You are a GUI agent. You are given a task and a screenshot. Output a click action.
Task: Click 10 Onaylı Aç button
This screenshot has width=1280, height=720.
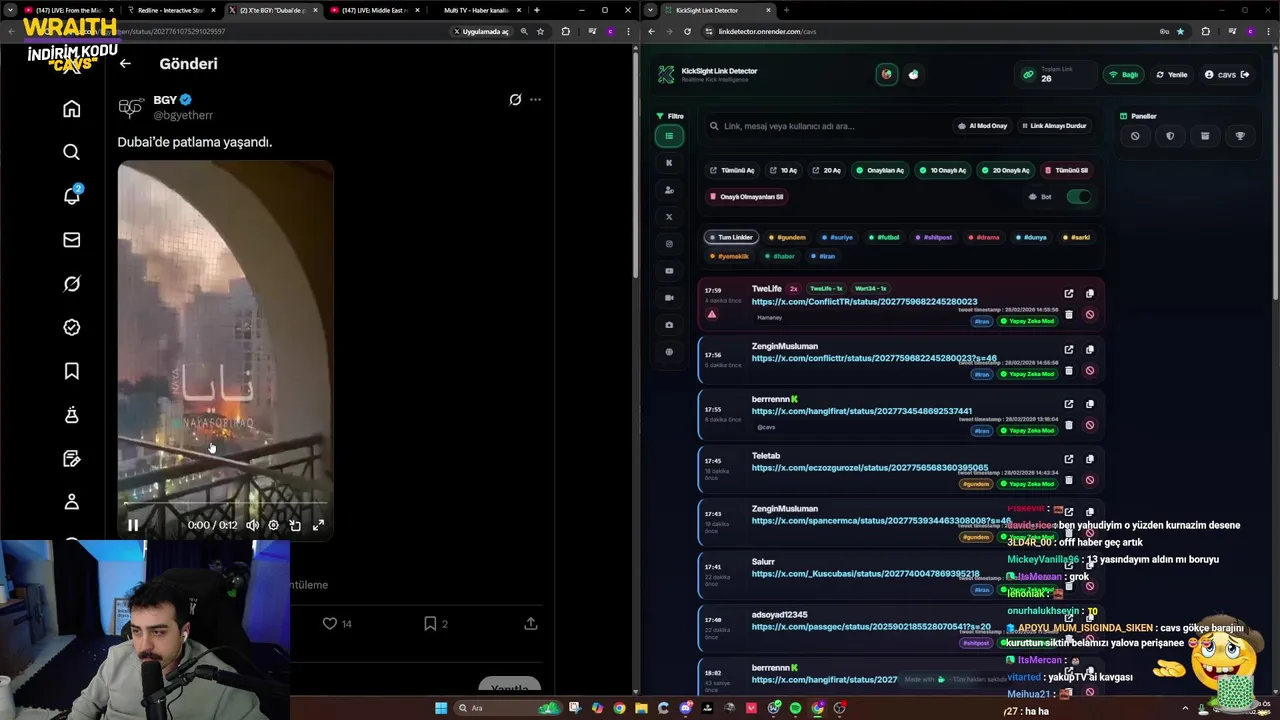click(942, 170)
